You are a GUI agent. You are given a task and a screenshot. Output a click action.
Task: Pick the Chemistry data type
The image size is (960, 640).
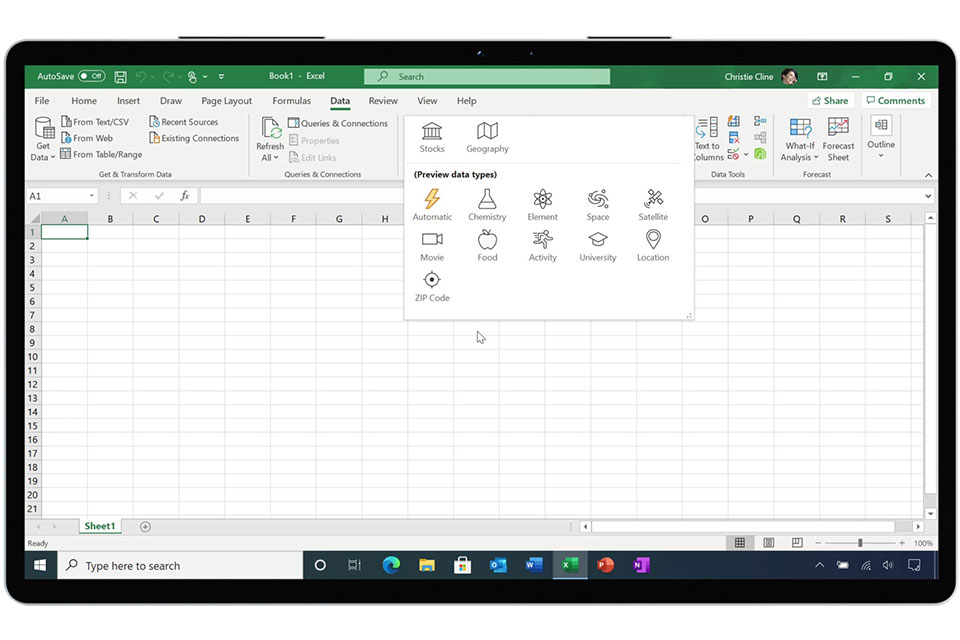[x=487, y=204]
